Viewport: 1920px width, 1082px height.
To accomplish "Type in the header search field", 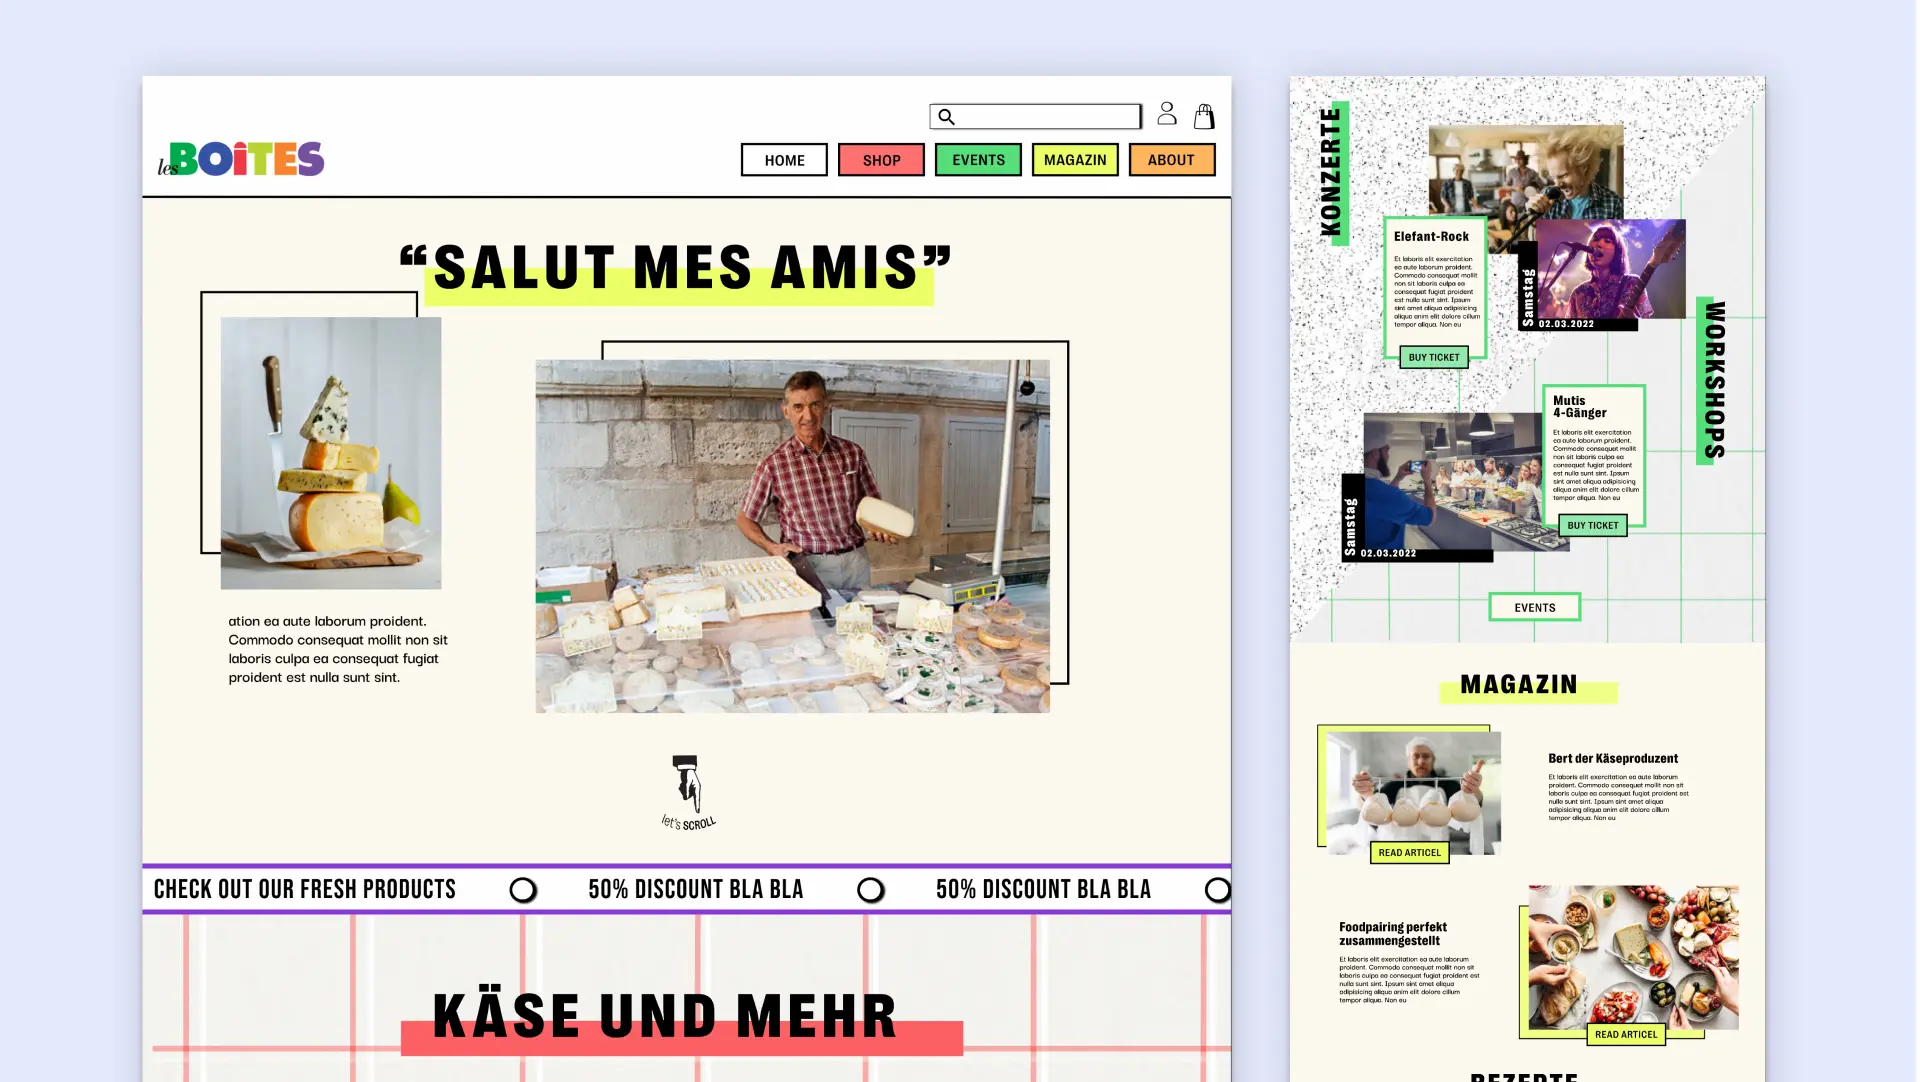I will click(1048, 117).
